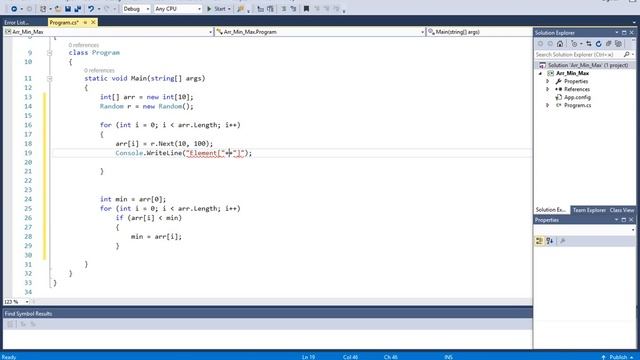Switch to the Error List tab
This screenshot has height=360, width=640.
16,22
